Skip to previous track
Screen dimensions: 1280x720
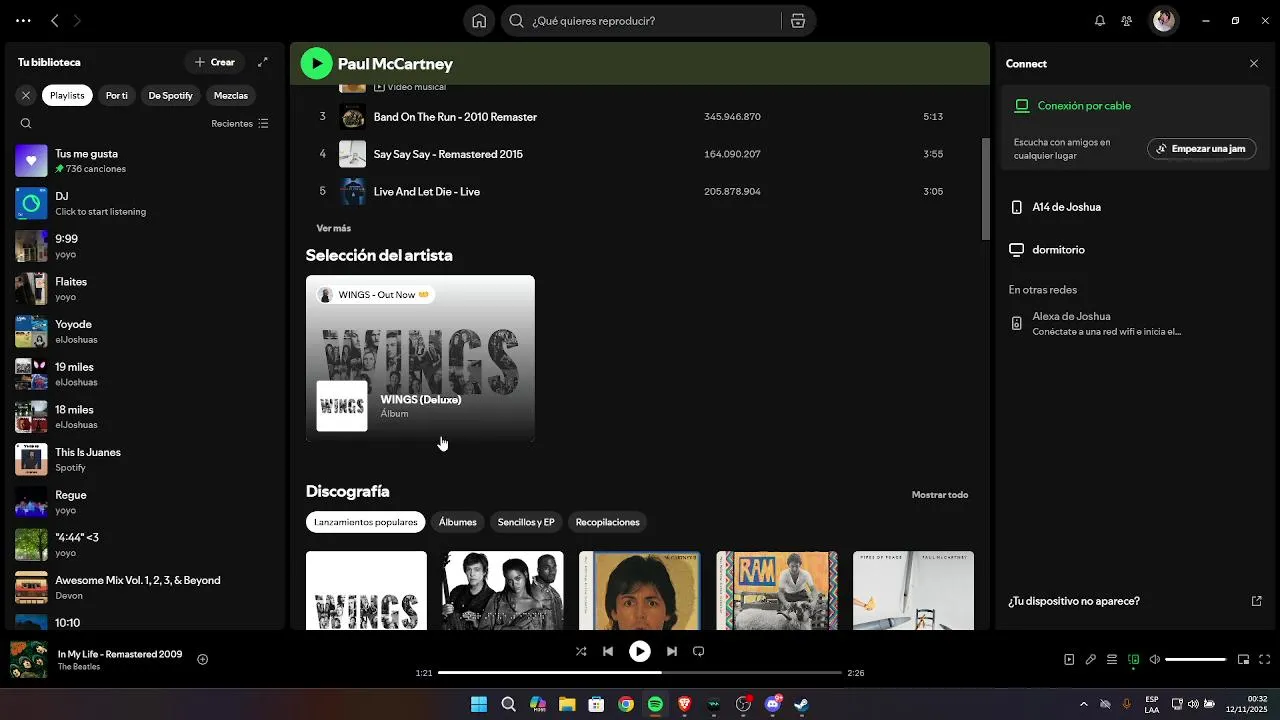tap(608, 651)
